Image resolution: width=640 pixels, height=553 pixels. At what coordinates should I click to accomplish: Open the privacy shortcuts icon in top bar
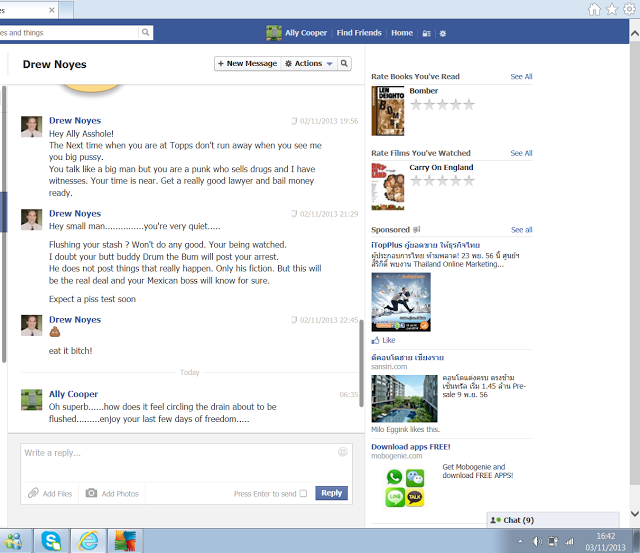click(x=427, y=33)
